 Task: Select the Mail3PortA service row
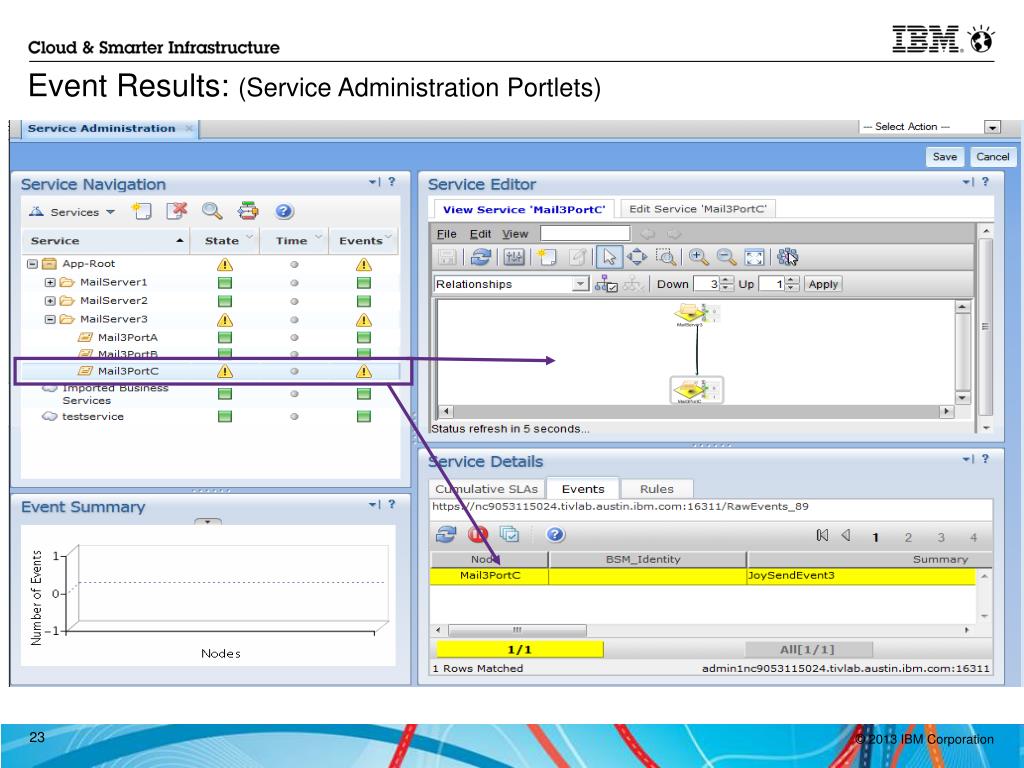coord(209,338)
